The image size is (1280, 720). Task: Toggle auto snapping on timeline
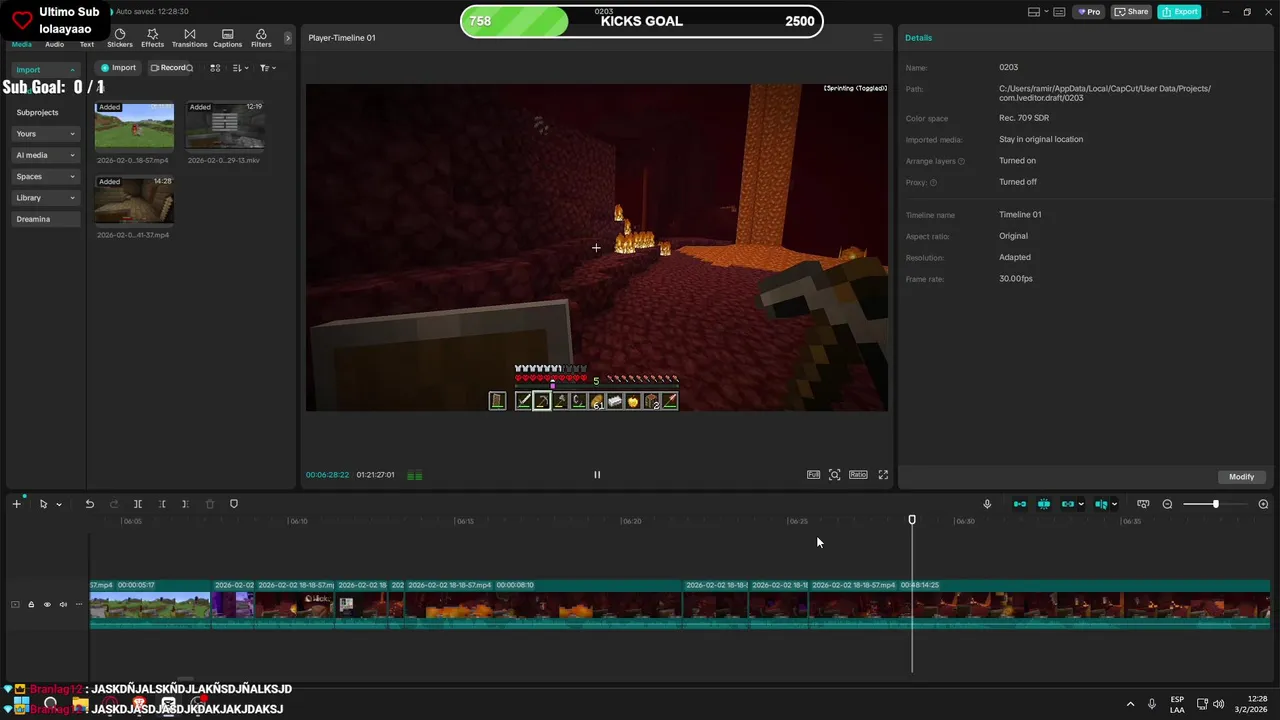click(1044, 504)
